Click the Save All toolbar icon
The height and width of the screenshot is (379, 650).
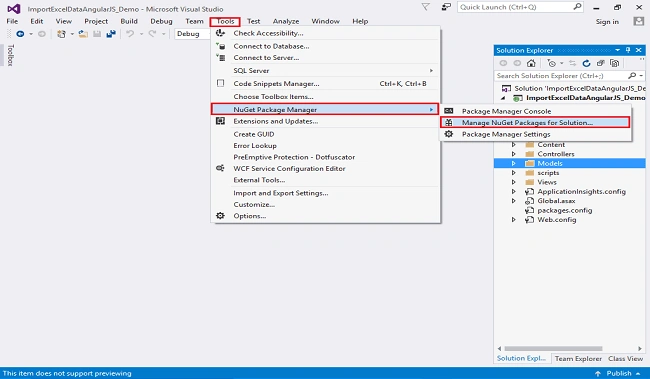point(111,34)
